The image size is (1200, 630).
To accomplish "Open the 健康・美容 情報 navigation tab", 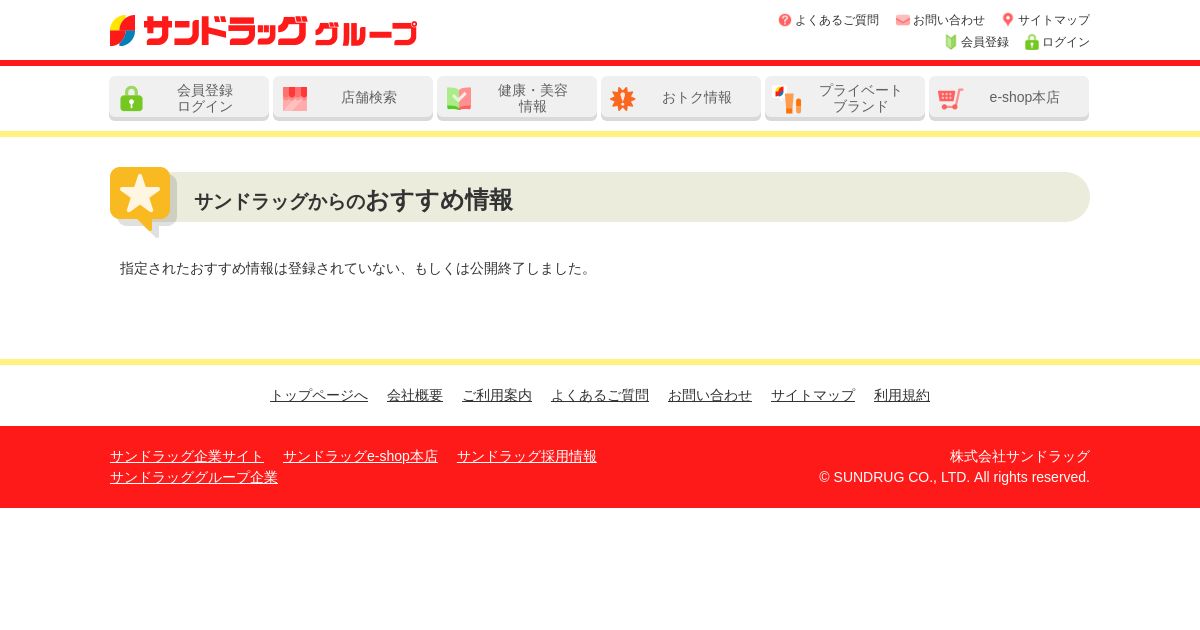I will [517, 98].
